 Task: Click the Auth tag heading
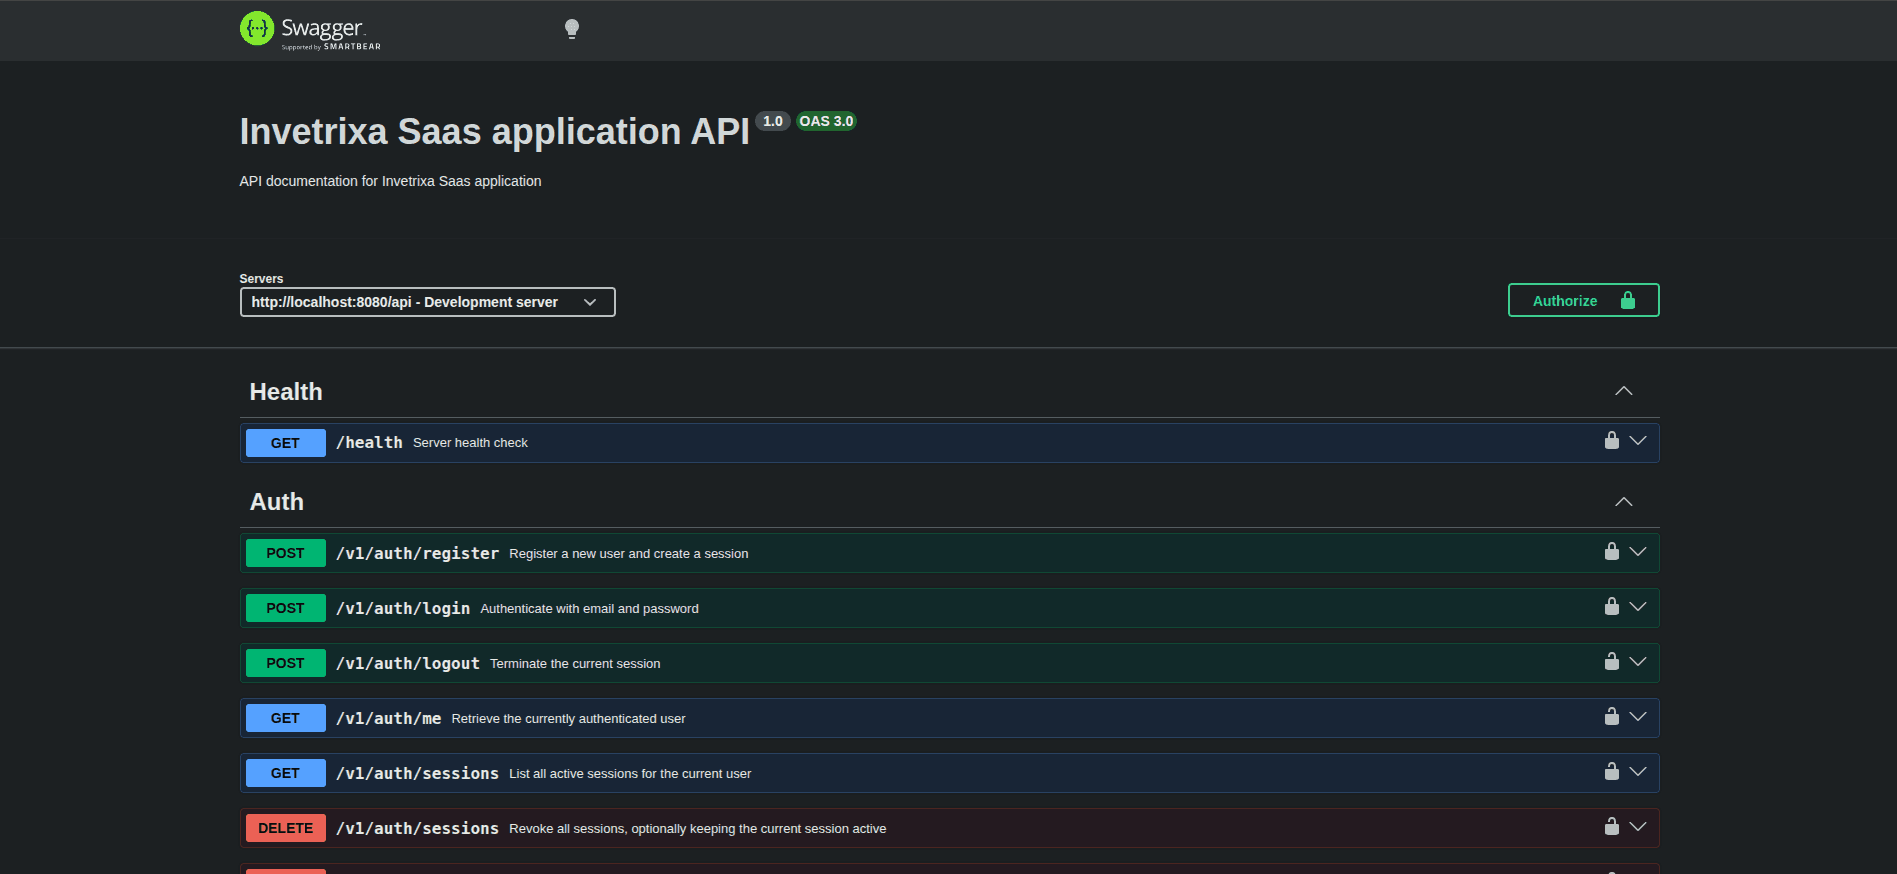click(x=277, y=502)
